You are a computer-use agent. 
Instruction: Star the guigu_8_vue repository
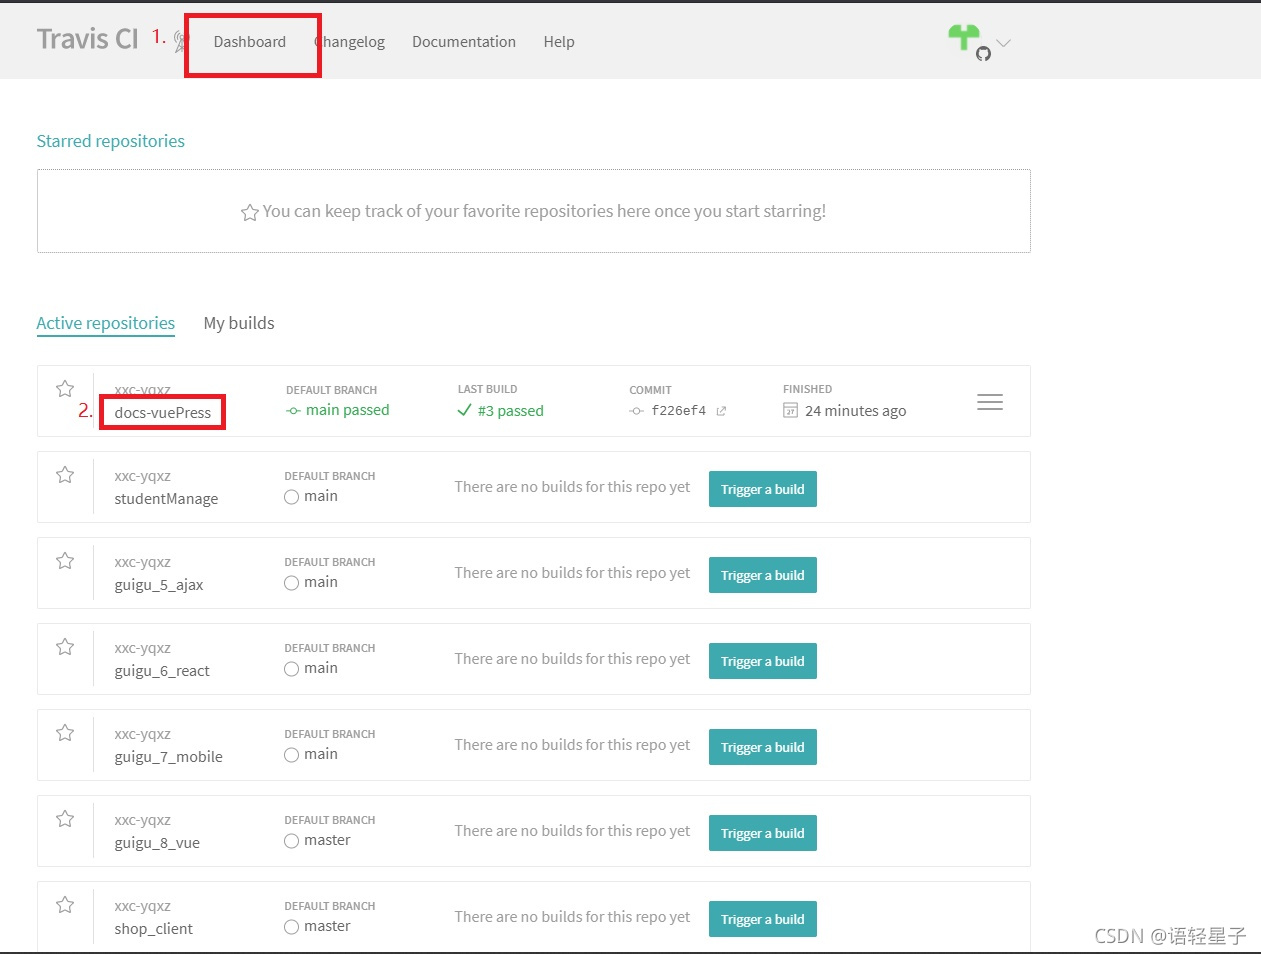65,818
